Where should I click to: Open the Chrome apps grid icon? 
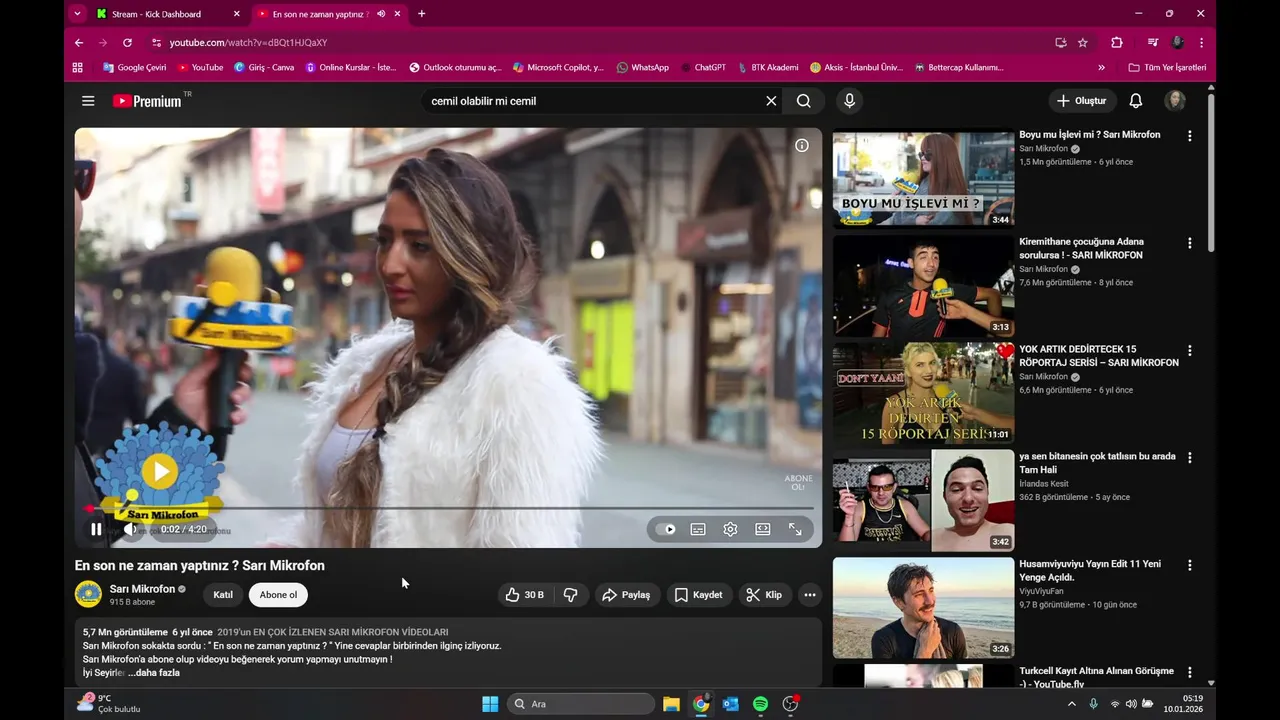(78, 68)
